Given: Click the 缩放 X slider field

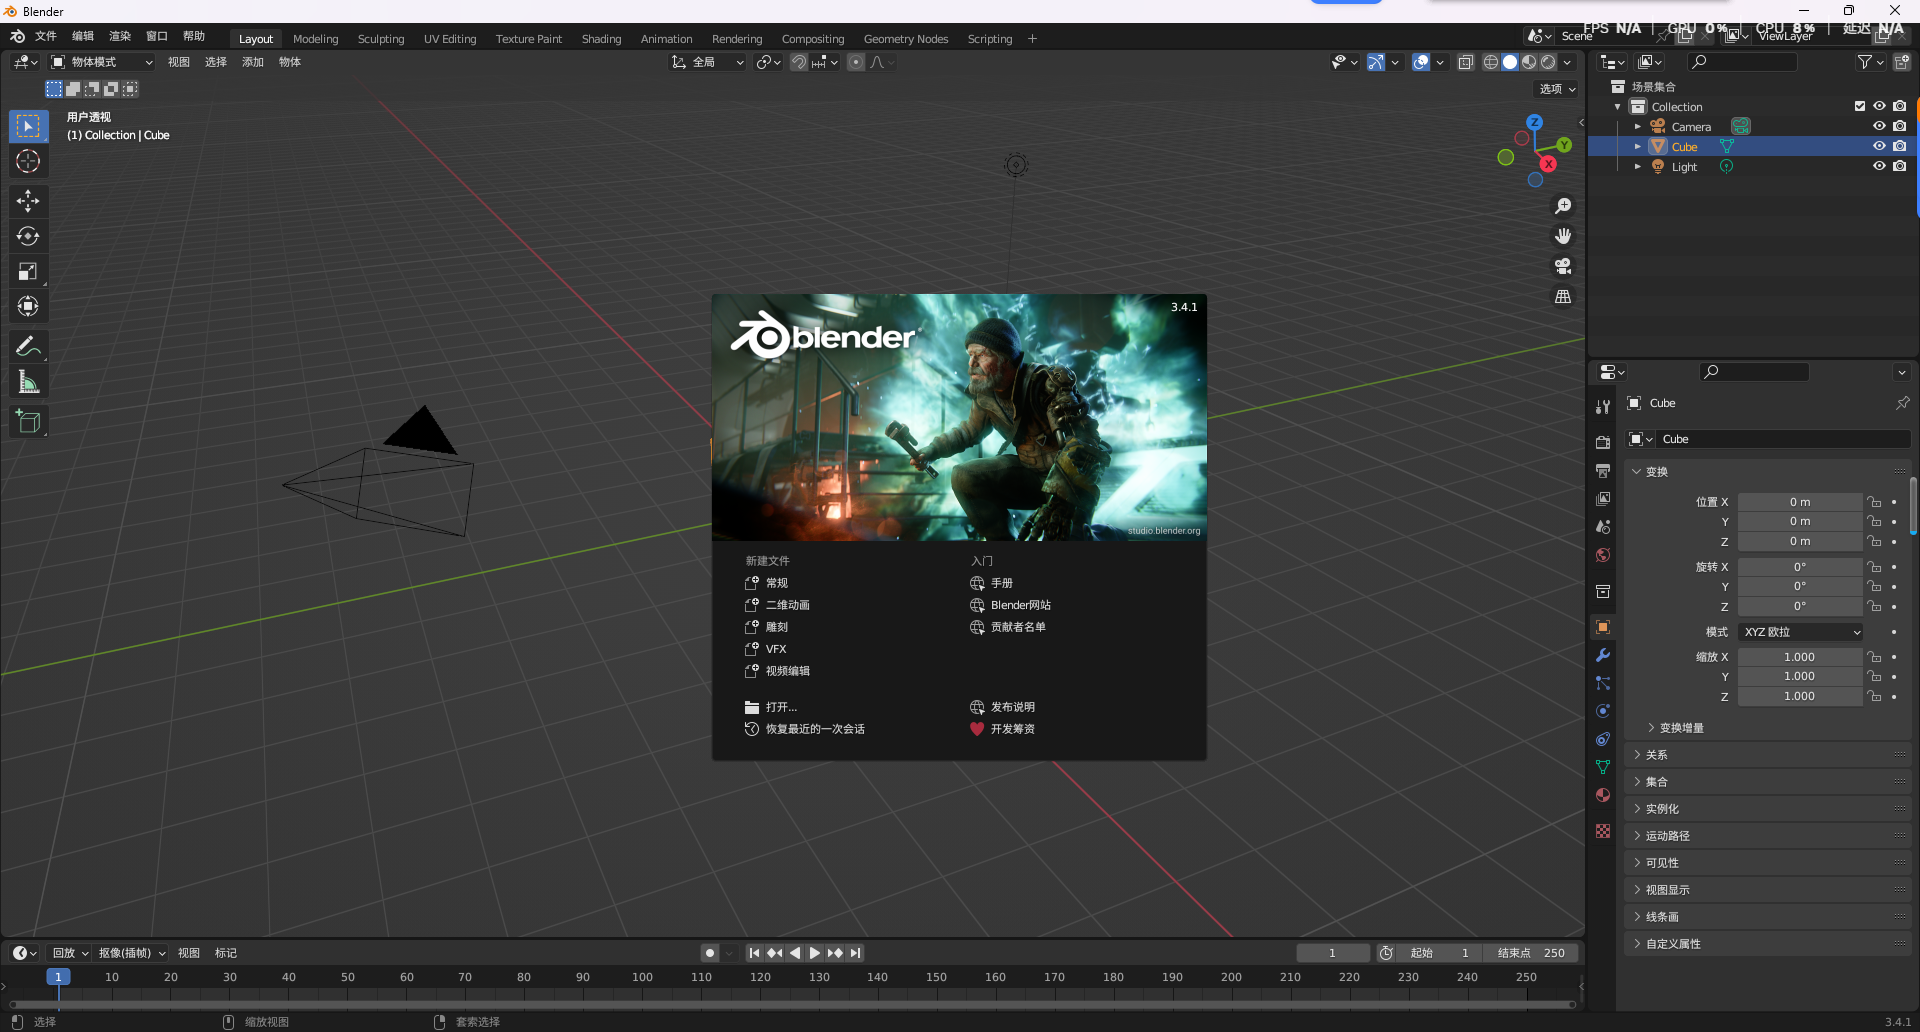Looking at the screenshot, I should pyautogui.click(x=1800, y=656).
